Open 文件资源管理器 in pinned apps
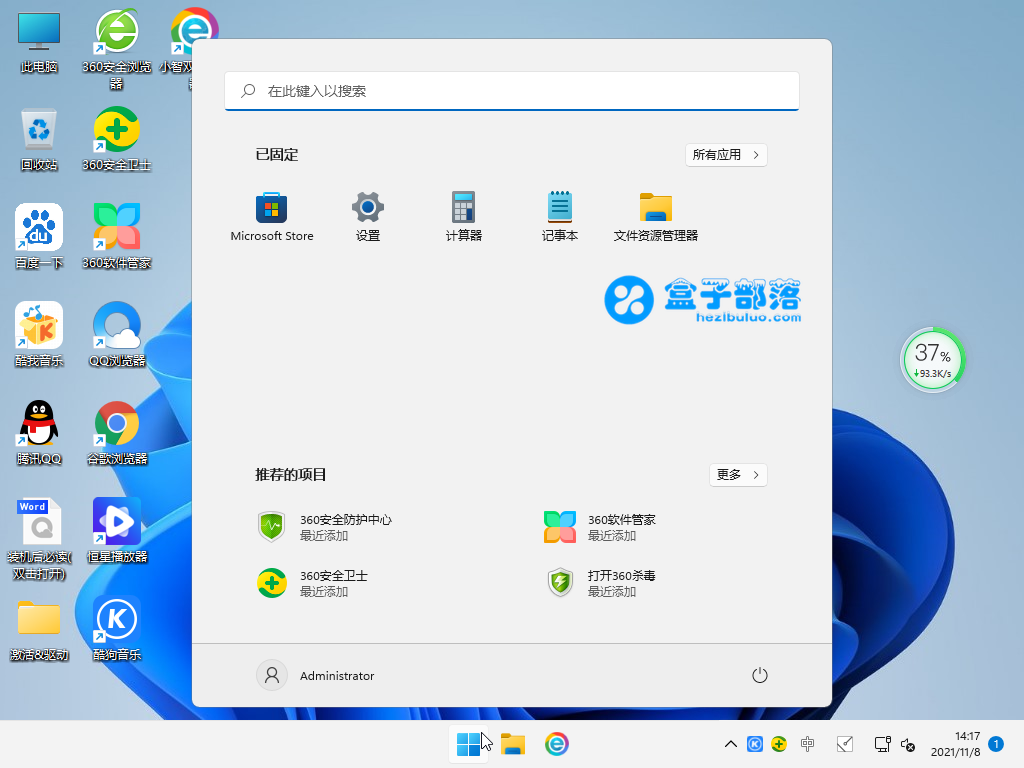This screenshot has height=768, width=1024. (656, 217)
